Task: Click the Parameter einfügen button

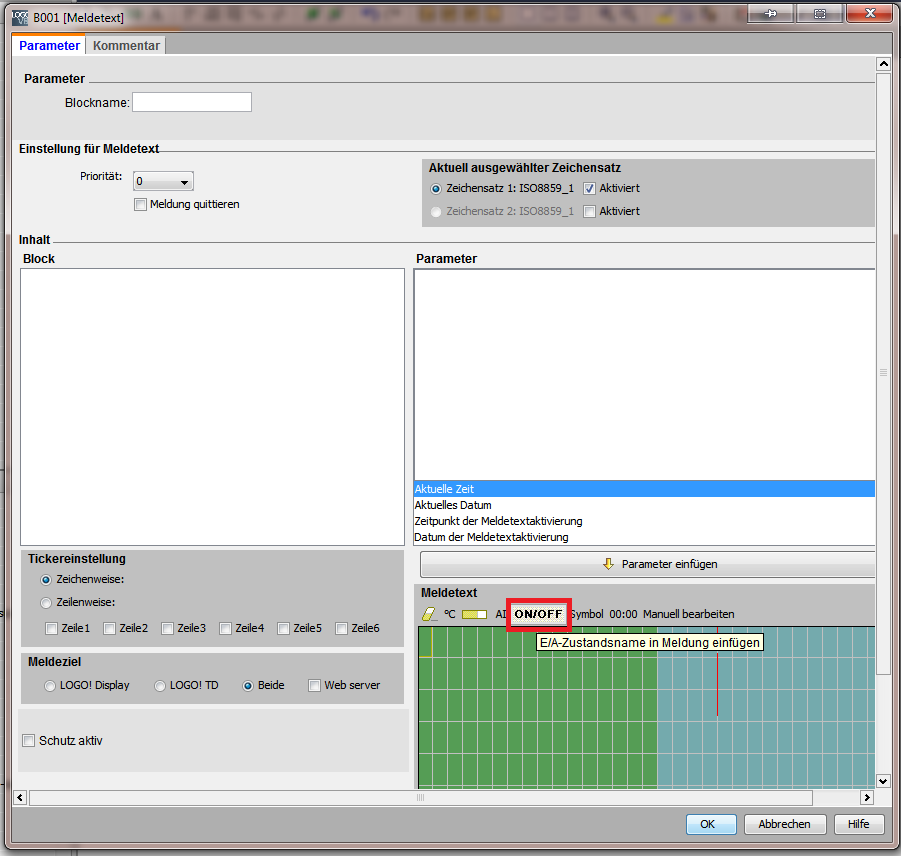Action: click(x=648, y=564)
